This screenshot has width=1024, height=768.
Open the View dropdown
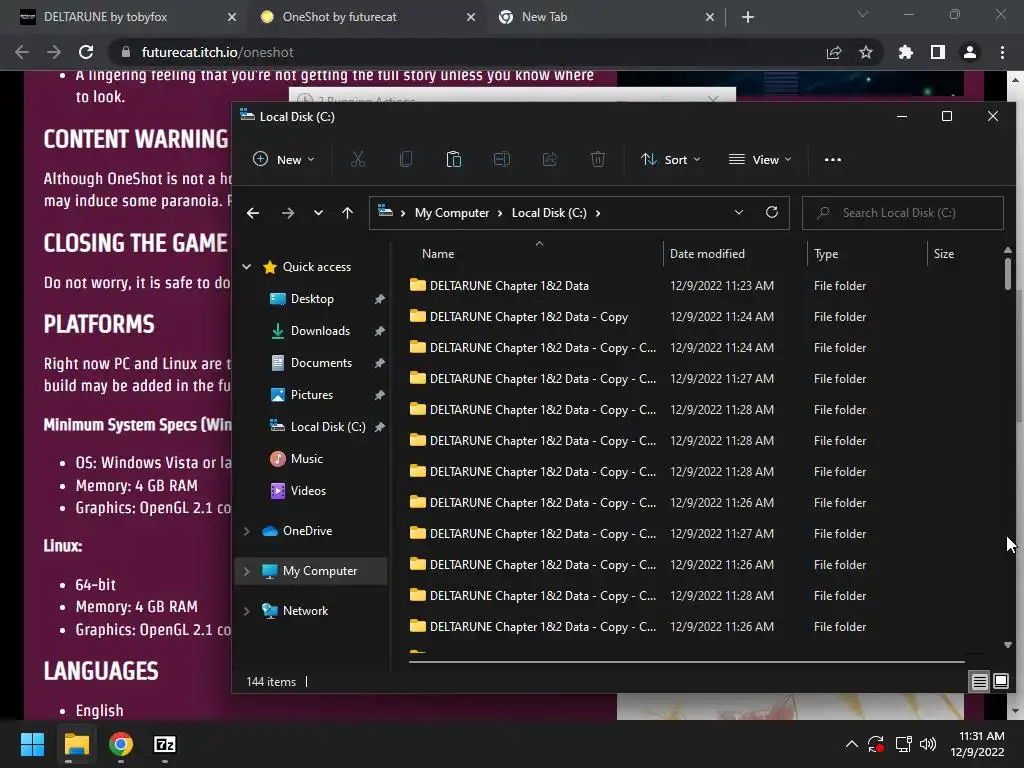760,159
